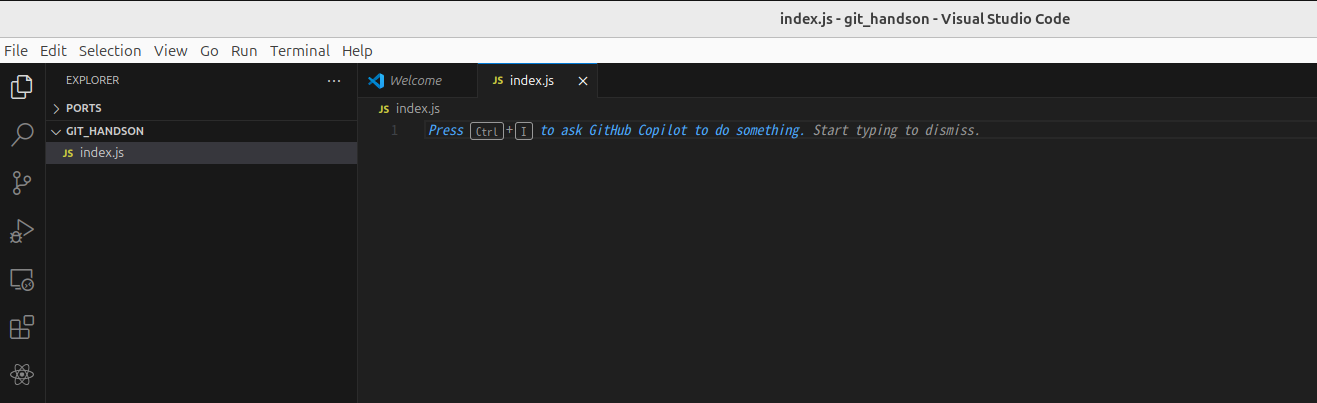Open the React atom icon view
The width and height of the screenshot is (1317, 403).
[x=22, y=376]
